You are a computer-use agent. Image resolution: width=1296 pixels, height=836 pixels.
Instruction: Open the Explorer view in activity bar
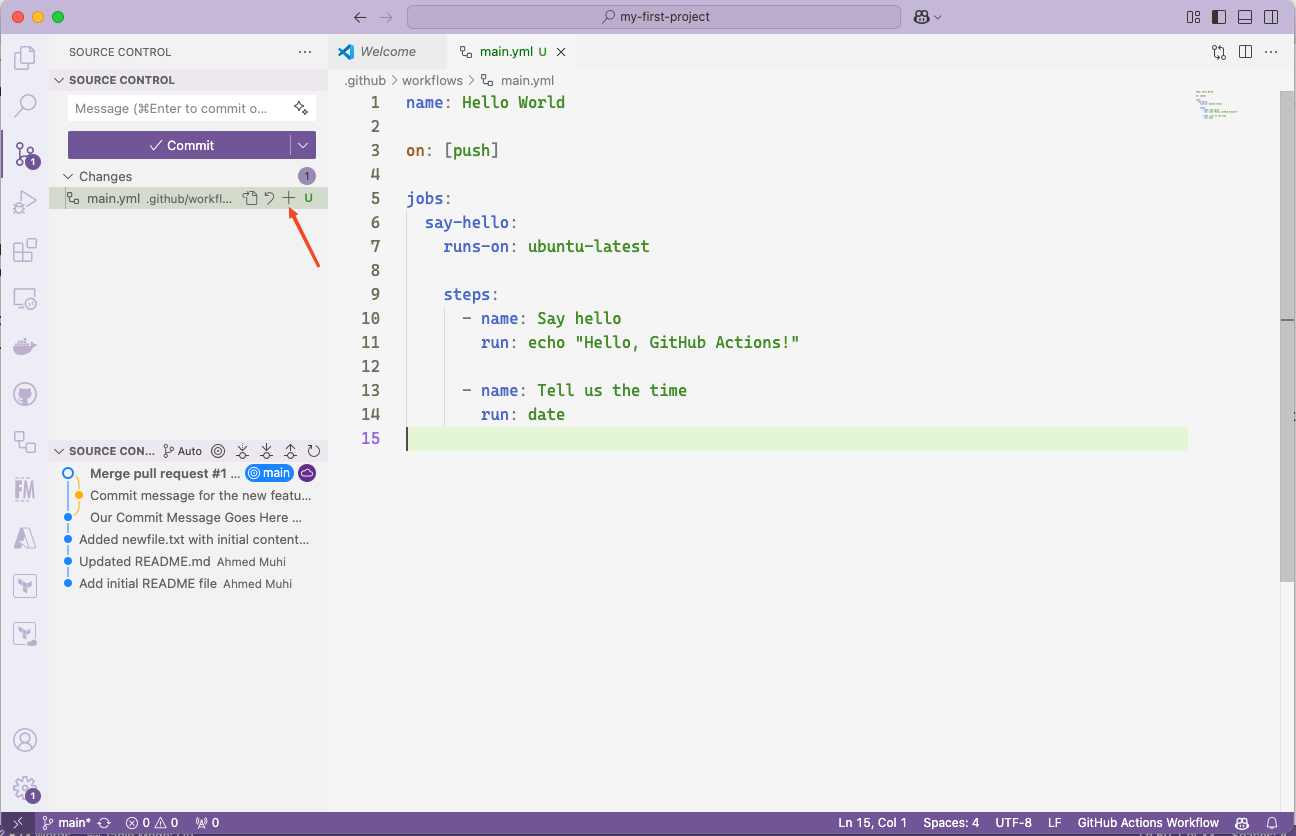pos(25,58)
